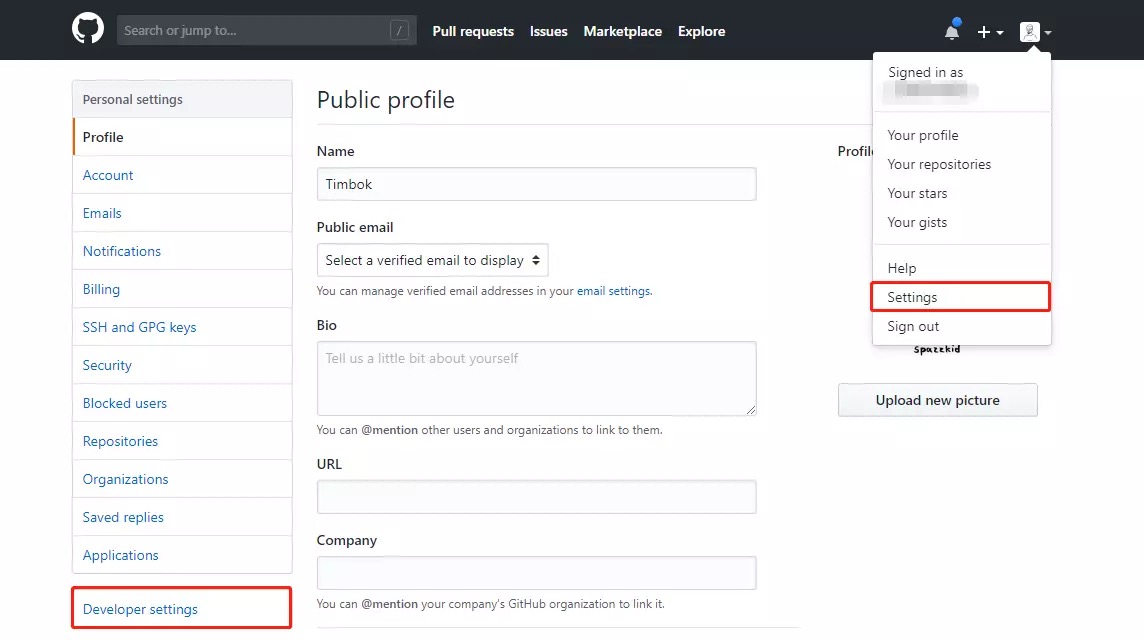This screenshot has width=1144, height=641.
Task: Select Profile in settings sidebar
Action: pos(182,137)
